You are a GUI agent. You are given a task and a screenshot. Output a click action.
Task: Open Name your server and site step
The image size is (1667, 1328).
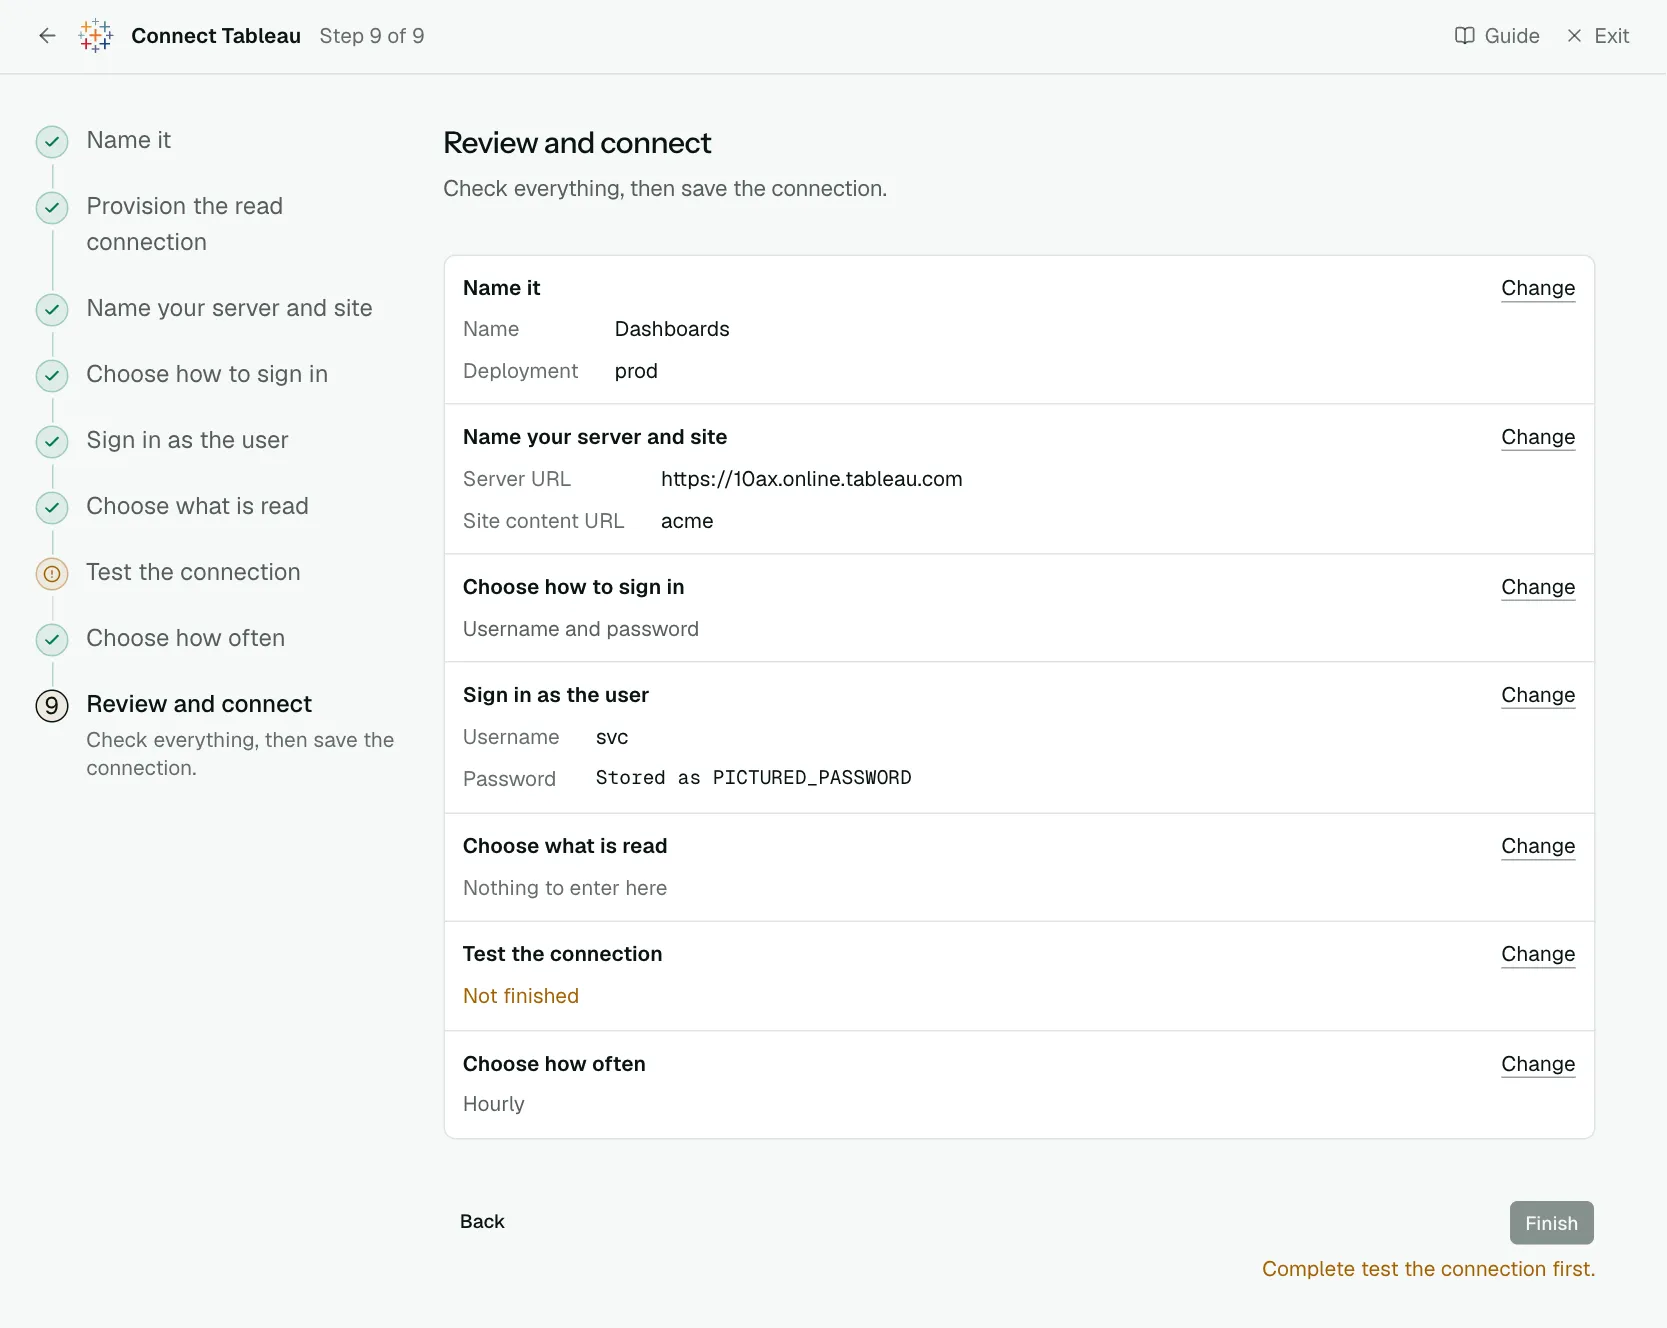[229, 308]
